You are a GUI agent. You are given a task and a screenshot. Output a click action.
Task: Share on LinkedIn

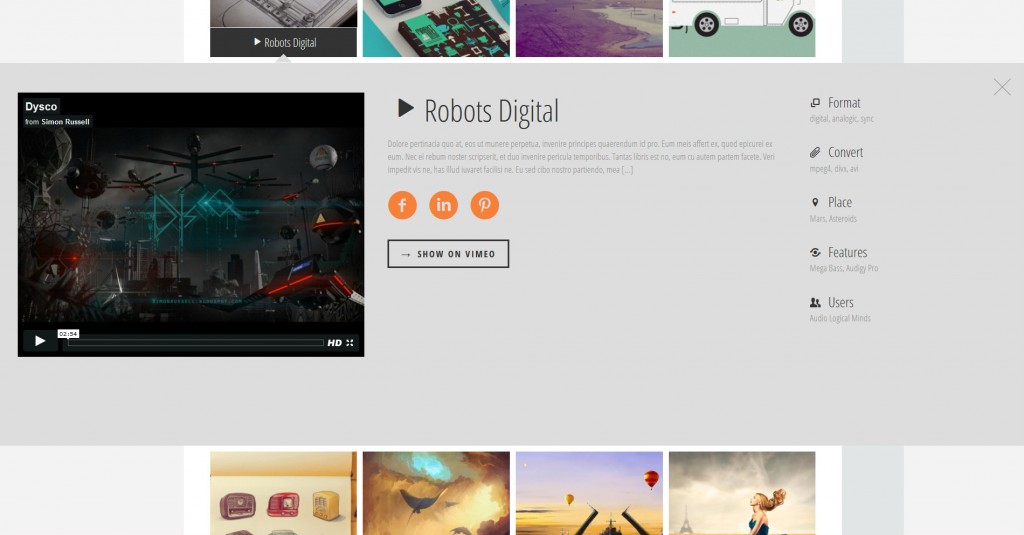[443, 205]
